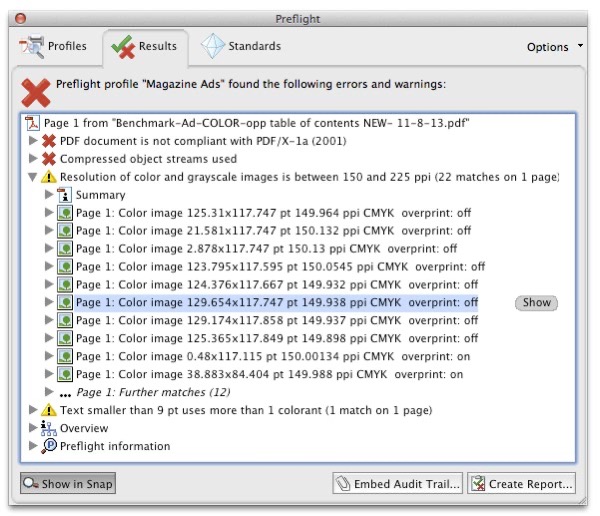Click the paperclip icon on Embed Audit Trail

coord(343,483)
